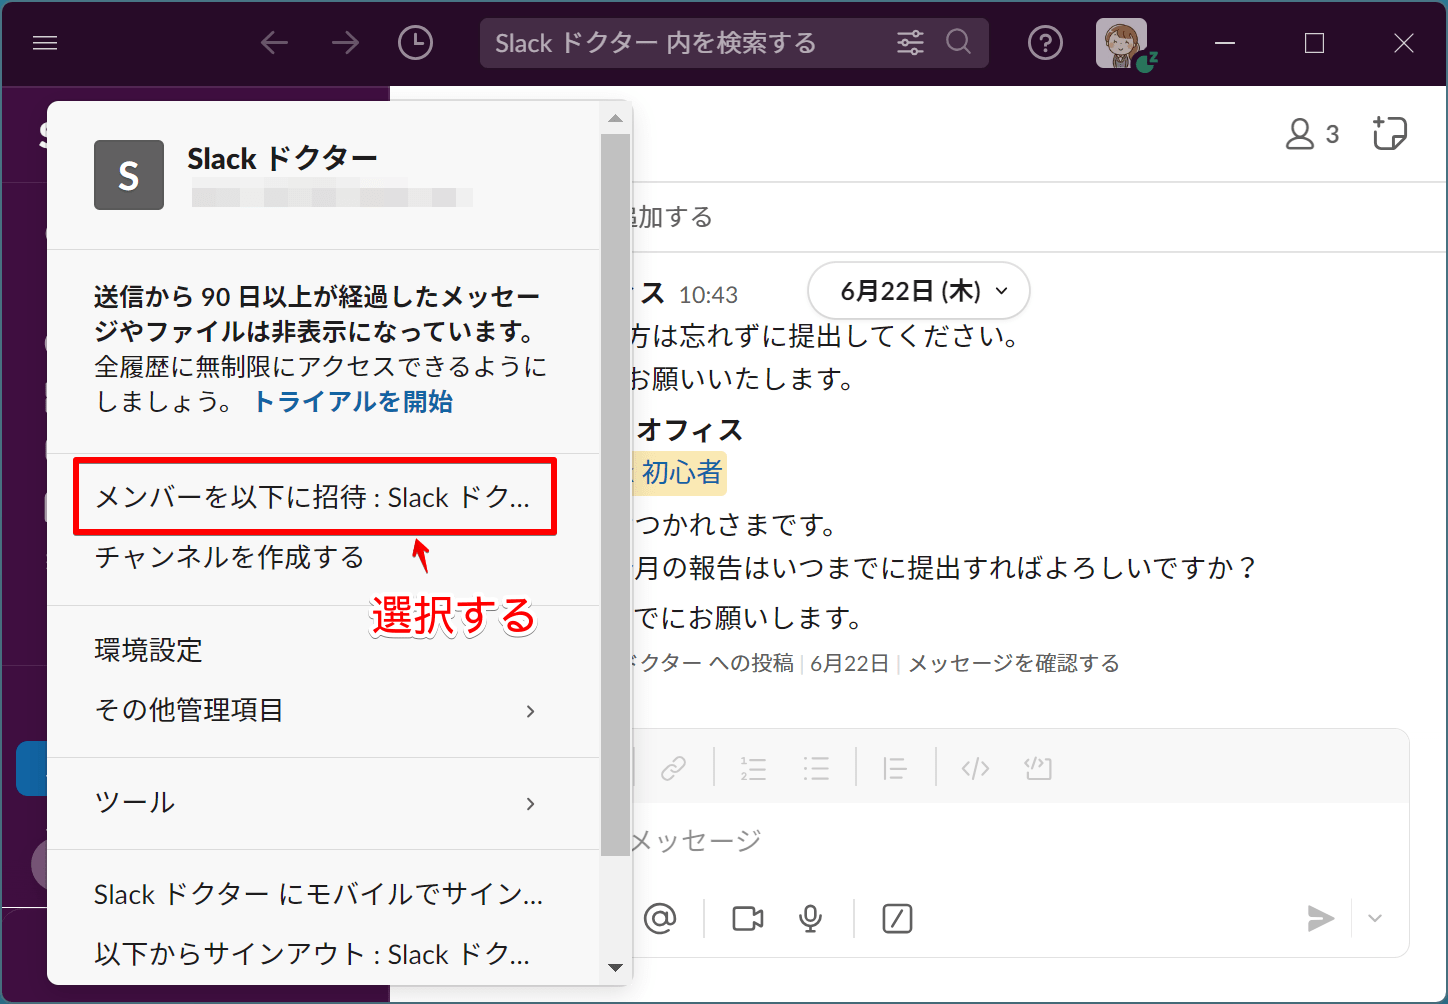1448x1004 pixels.
Task: Choose チャンネルを作成する in the workspace menu
Action: tap(229, 558)
